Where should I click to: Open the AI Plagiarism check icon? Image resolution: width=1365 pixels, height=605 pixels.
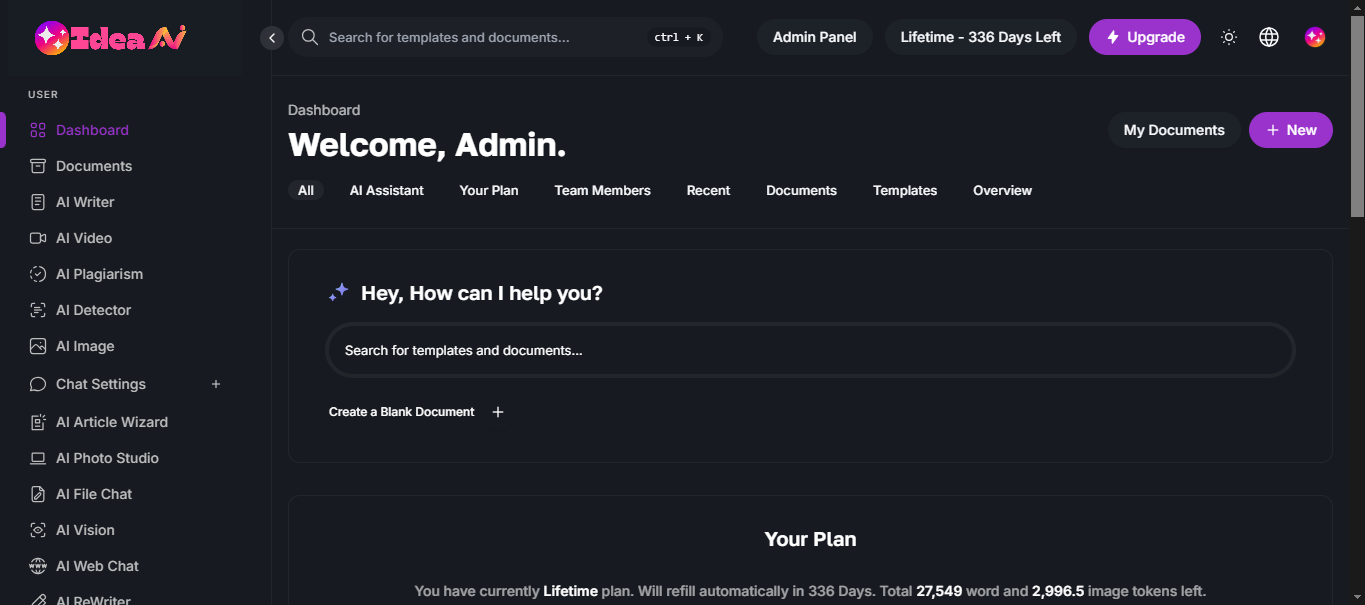tap(38, 274)
